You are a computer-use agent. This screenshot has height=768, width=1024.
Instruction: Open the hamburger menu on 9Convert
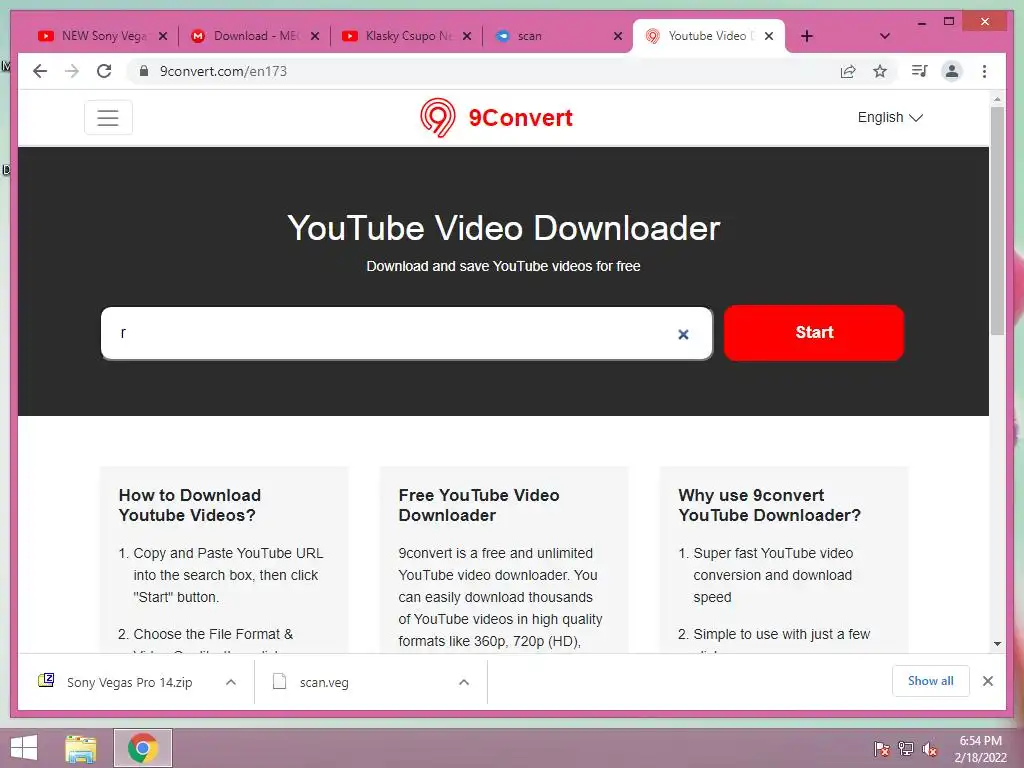108,118
